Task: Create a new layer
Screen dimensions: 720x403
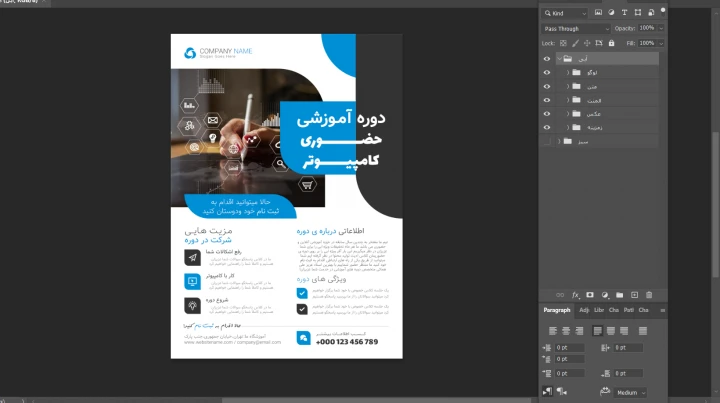Action: [633, 295]
